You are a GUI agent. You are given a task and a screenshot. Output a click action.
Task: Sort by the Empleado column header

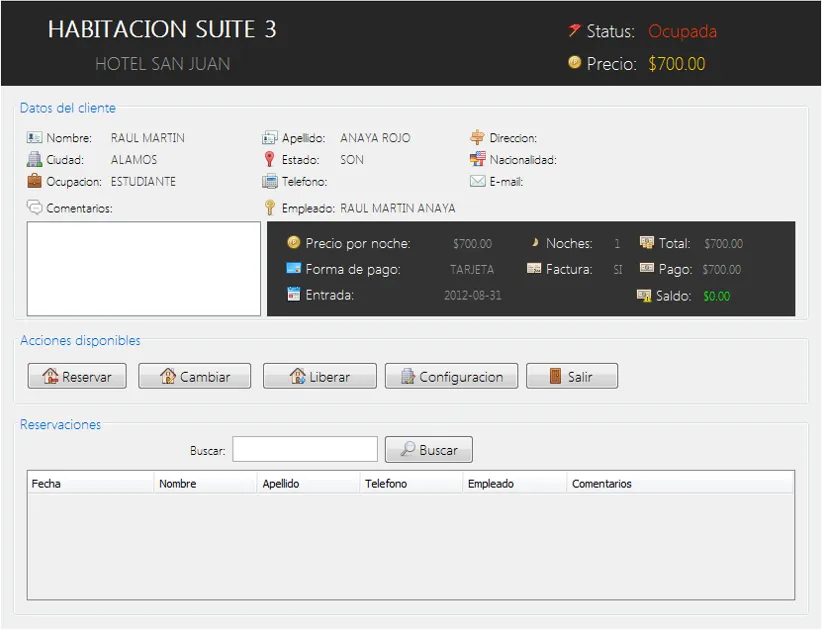[515, 483]
